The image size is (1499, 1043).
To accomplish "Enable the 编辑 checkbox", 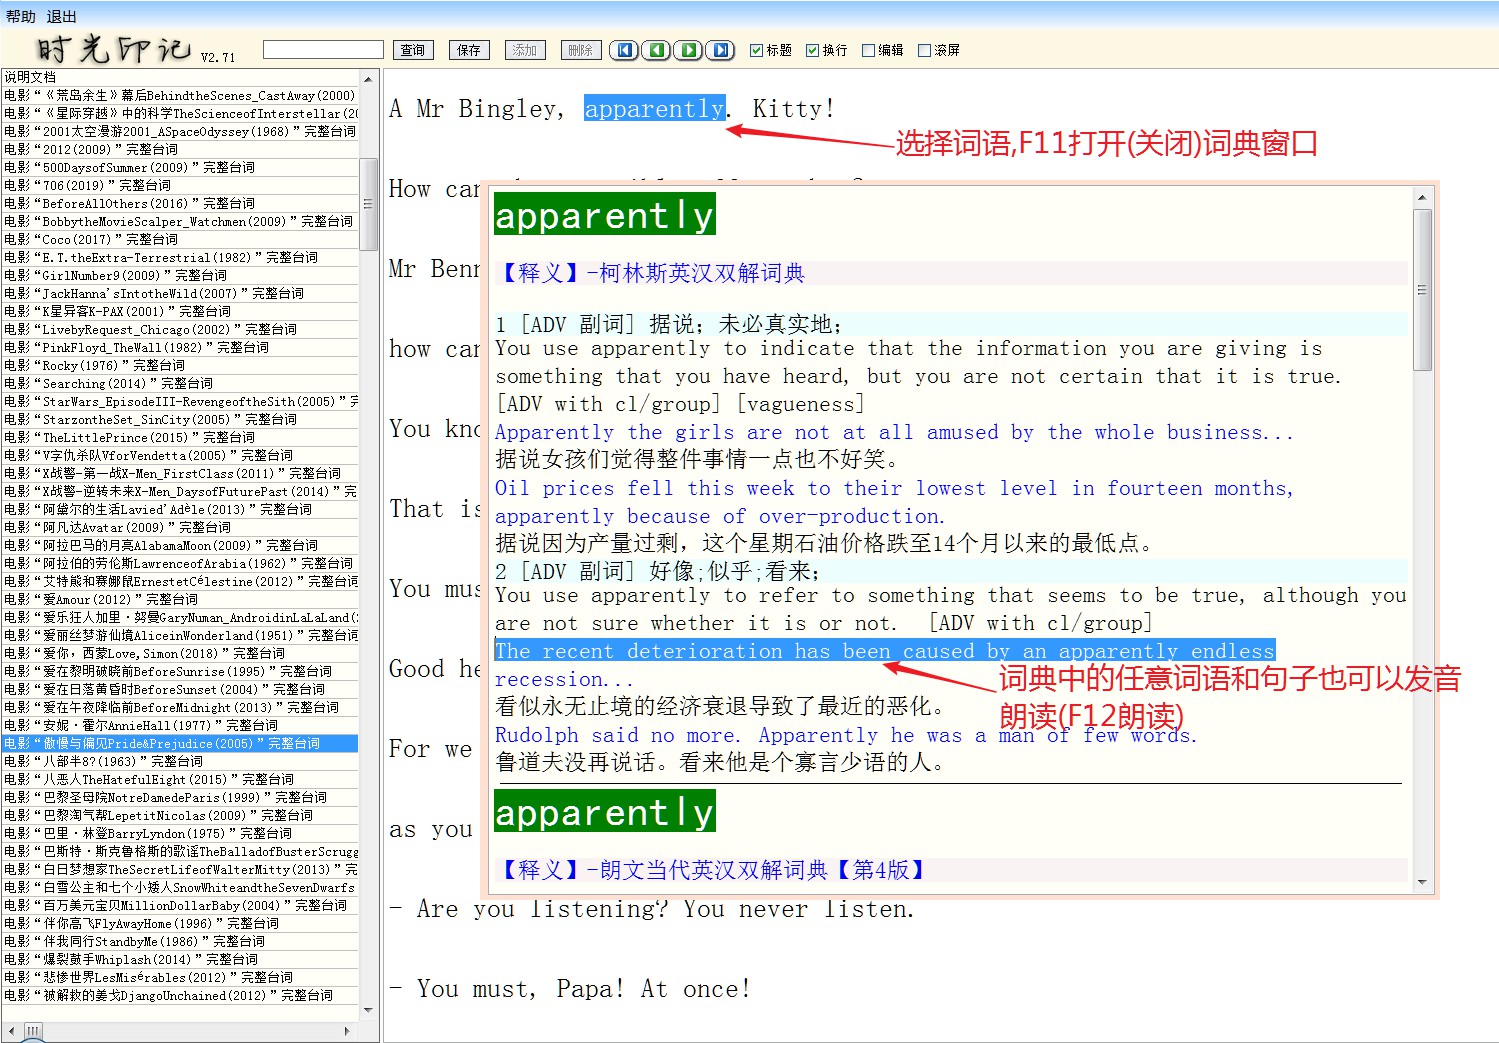I will pos(869,50).
